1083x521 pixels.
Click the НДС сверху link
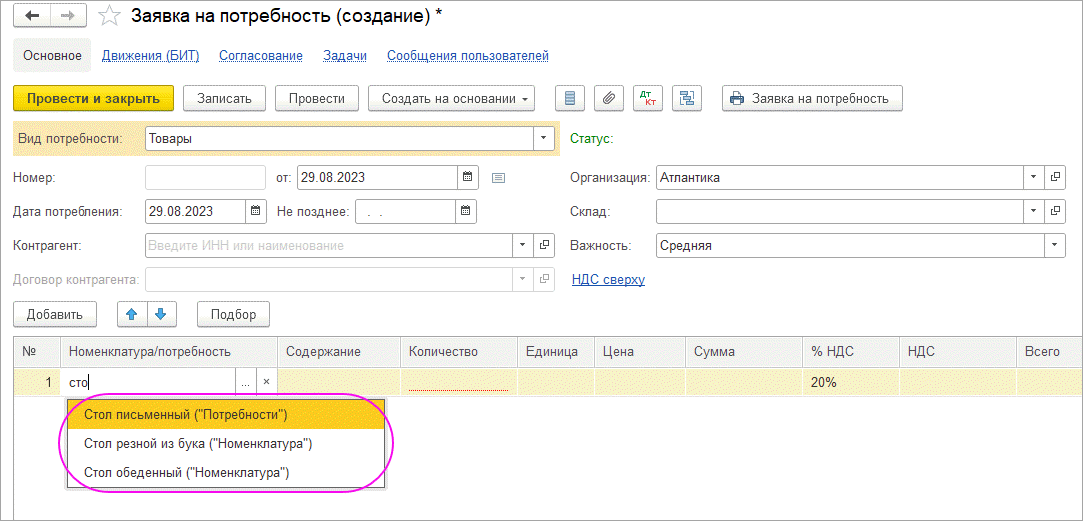click(x=608, y=280)
